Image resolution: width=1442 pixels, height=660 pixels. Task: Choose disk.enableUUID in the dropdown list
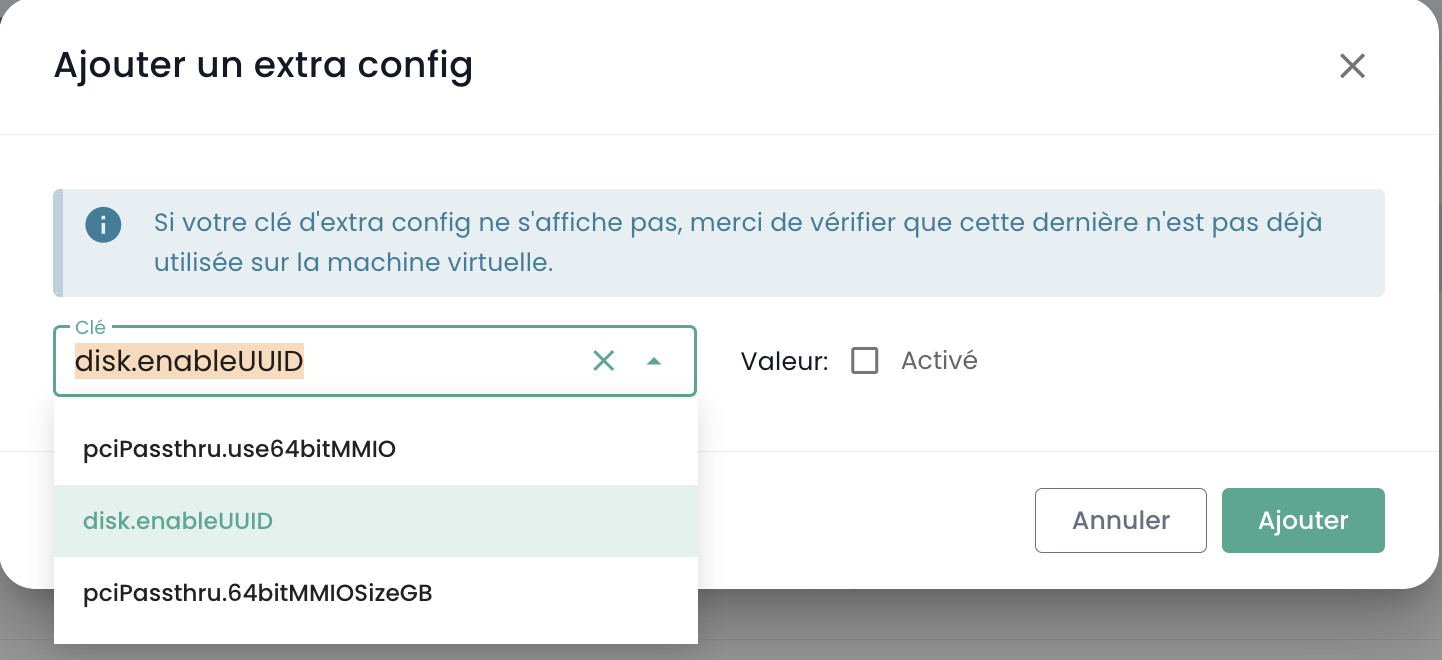click(x=178, y=521)
